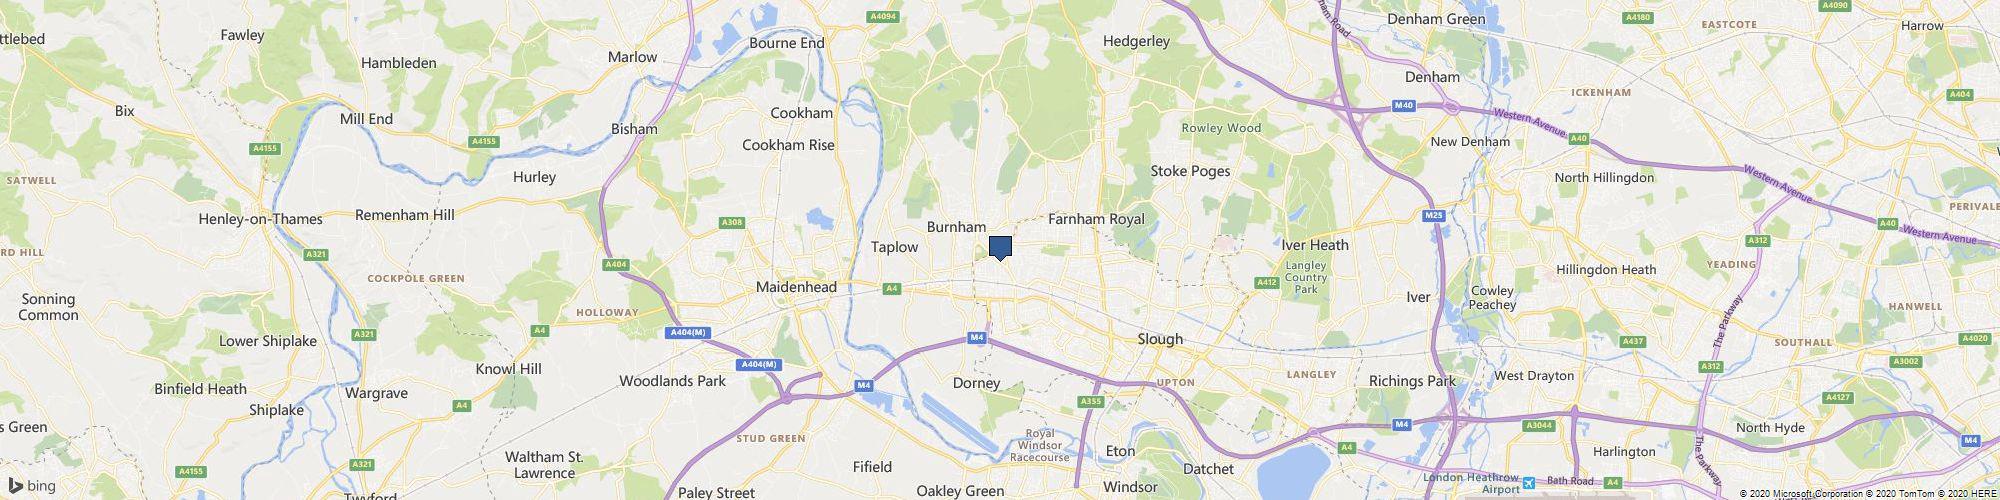The height and width of the screenshot is (500, 2000).
Task: Select the Maidenhead town label
Action: point(795,287)
